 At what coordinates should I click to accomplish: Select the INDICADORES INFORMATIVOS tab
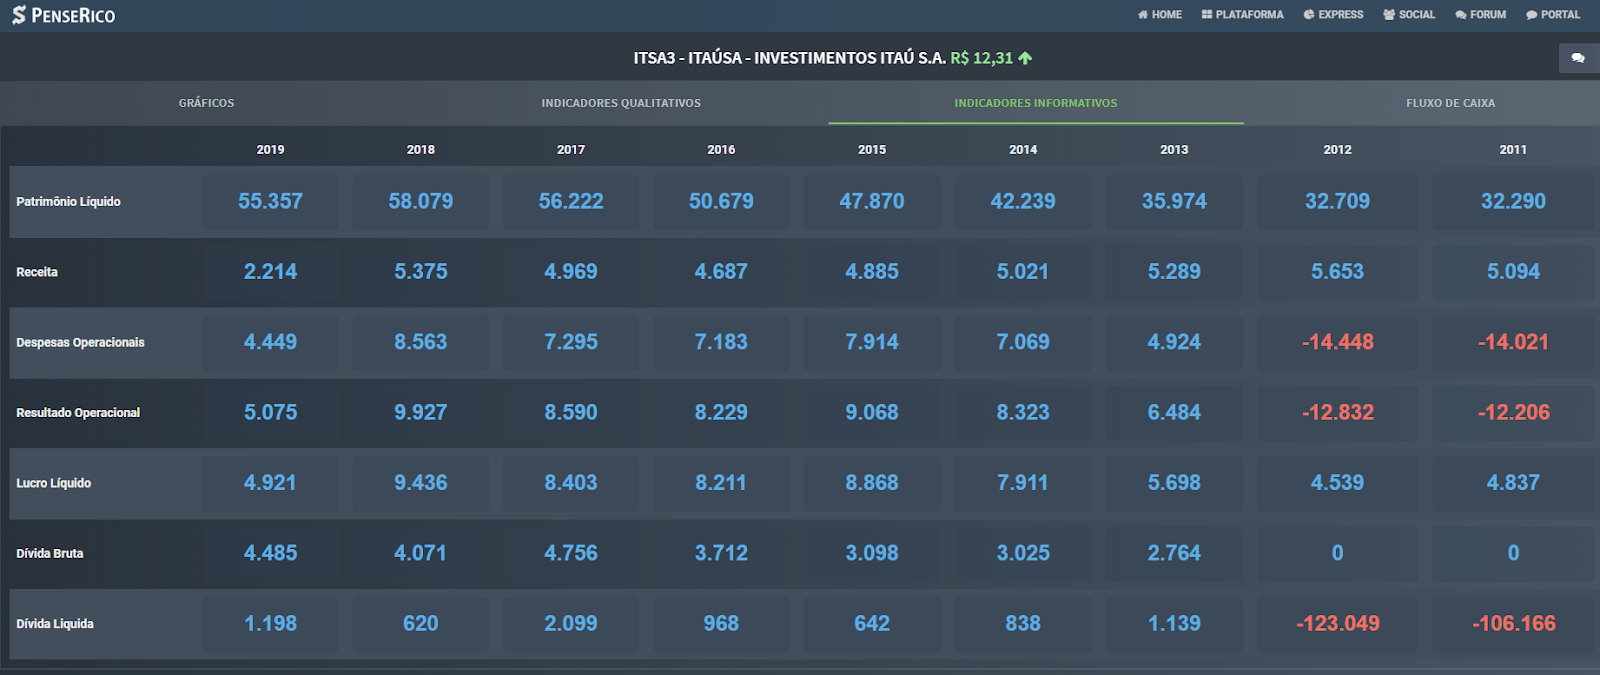point(1036,103)
